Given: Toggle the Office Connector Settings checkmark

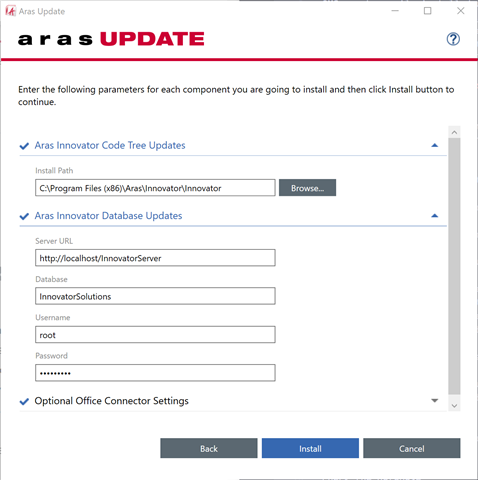Looking at the screenshot, I should click(24, 401).
